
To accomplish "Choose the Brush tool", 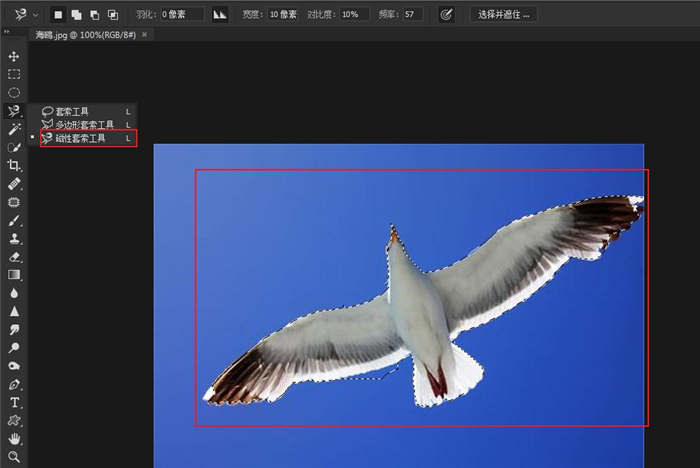I will pyautogui.click(x=14, y=220).
